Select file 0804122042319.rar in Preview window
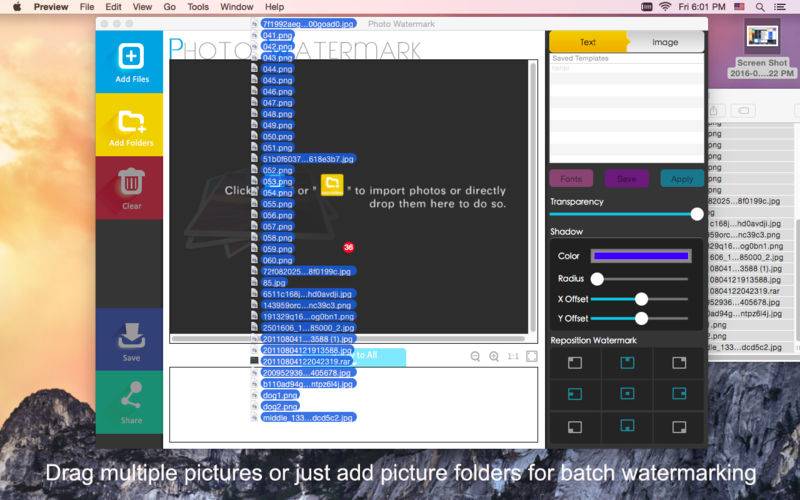Viewport: 800px width, 500px height. point(745,291)
